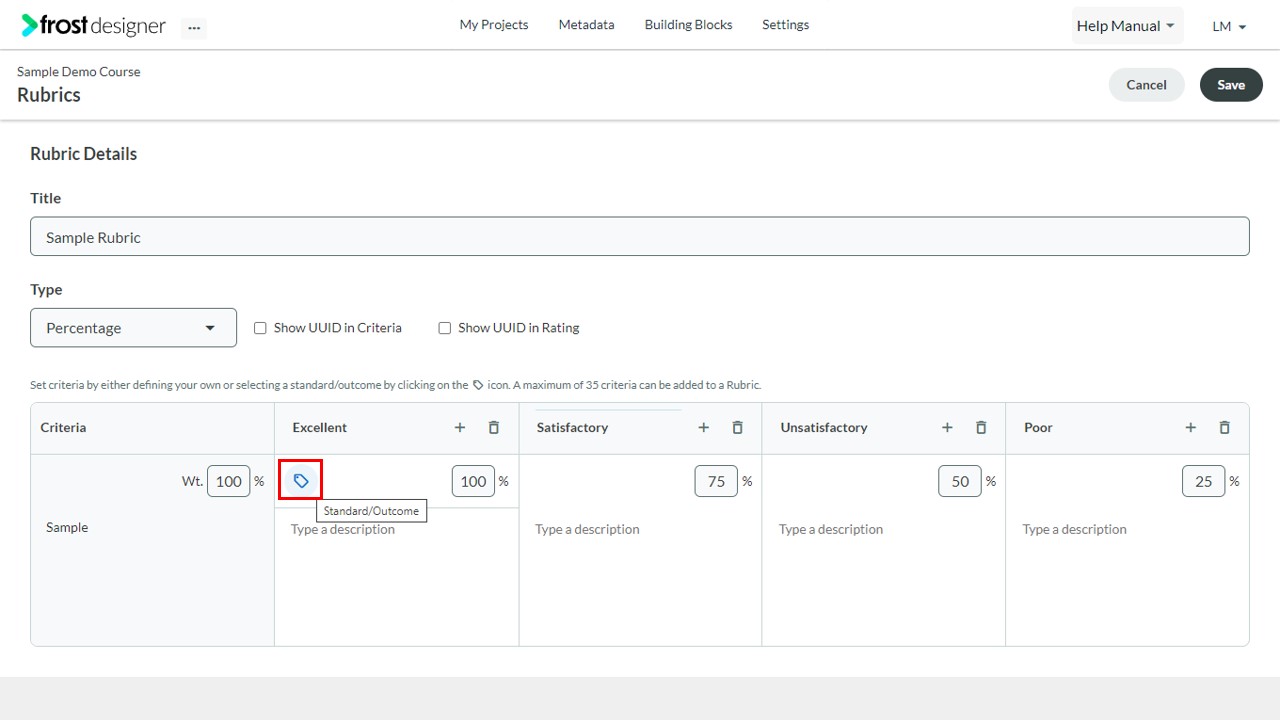Image resolution: width=1280 pixels, height=720 pixels.
Task: Open the Standard/Outcome tag icon
Action: 301,481
